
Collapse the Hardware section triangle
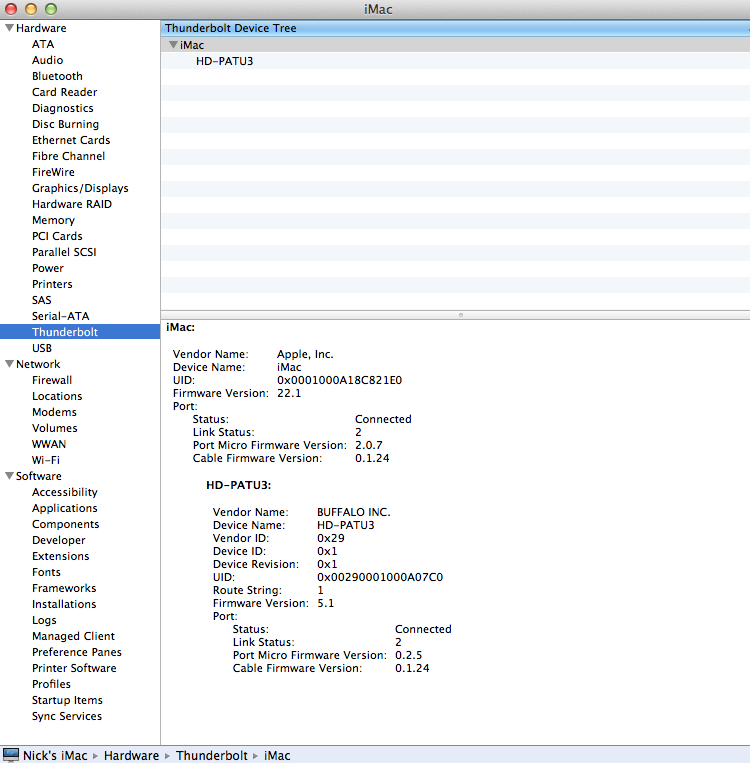click(x=9, y=28)
